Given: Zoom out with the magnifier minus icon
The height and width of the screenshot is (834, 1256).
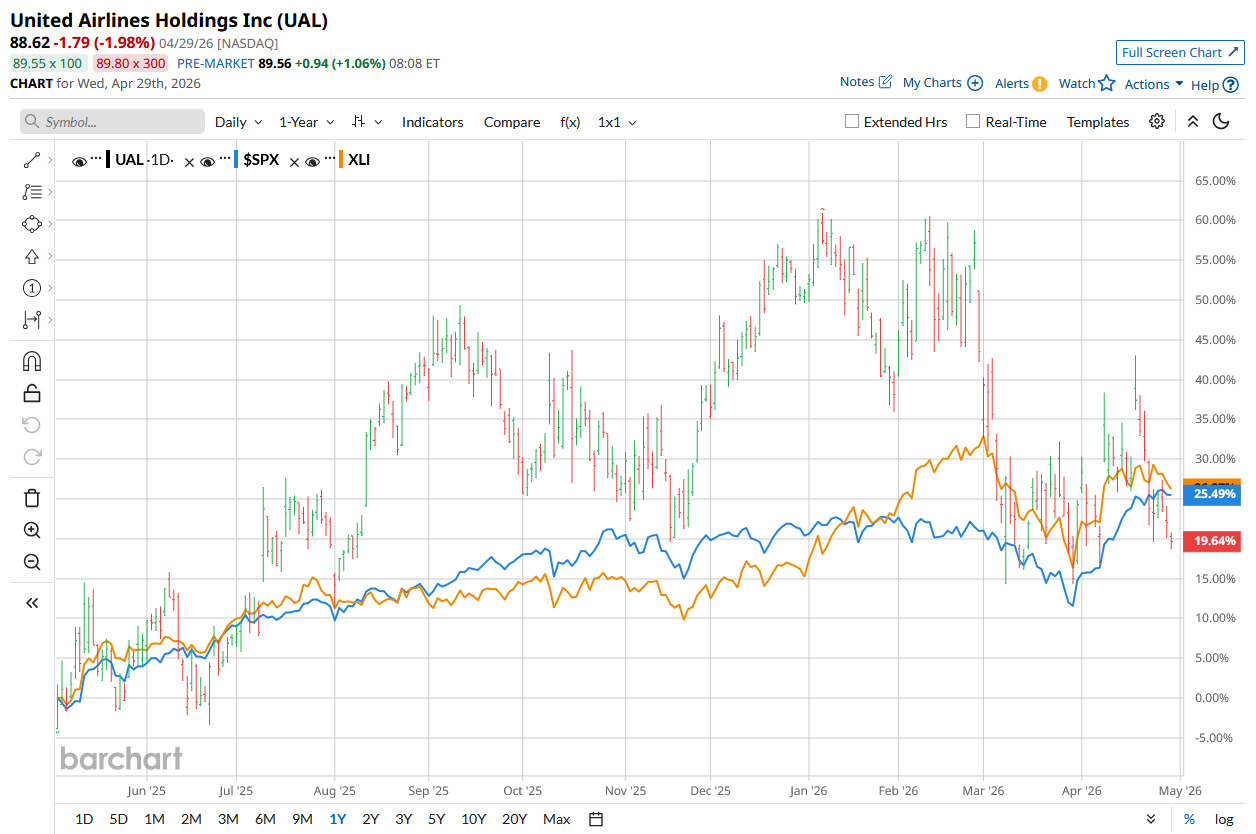Looking at the screenshot, I should click(31, 562).
